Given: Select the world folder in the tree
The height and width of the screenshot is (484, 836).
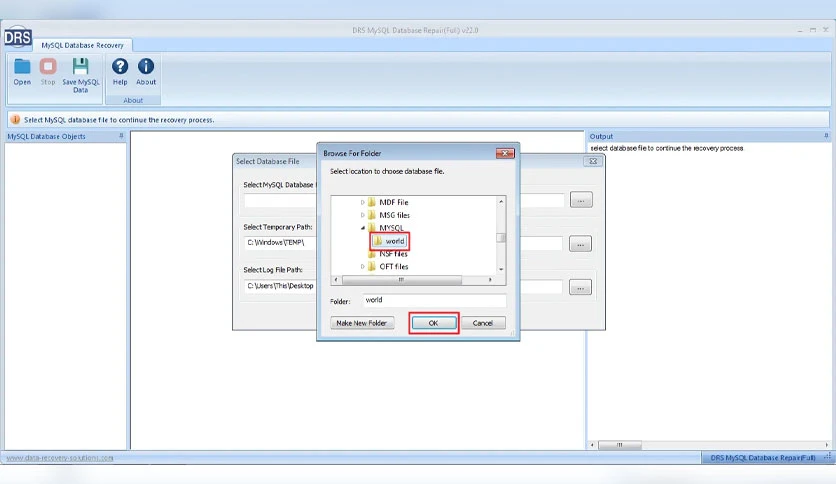Looking at the screenshot, I should [x=390, y=241].
